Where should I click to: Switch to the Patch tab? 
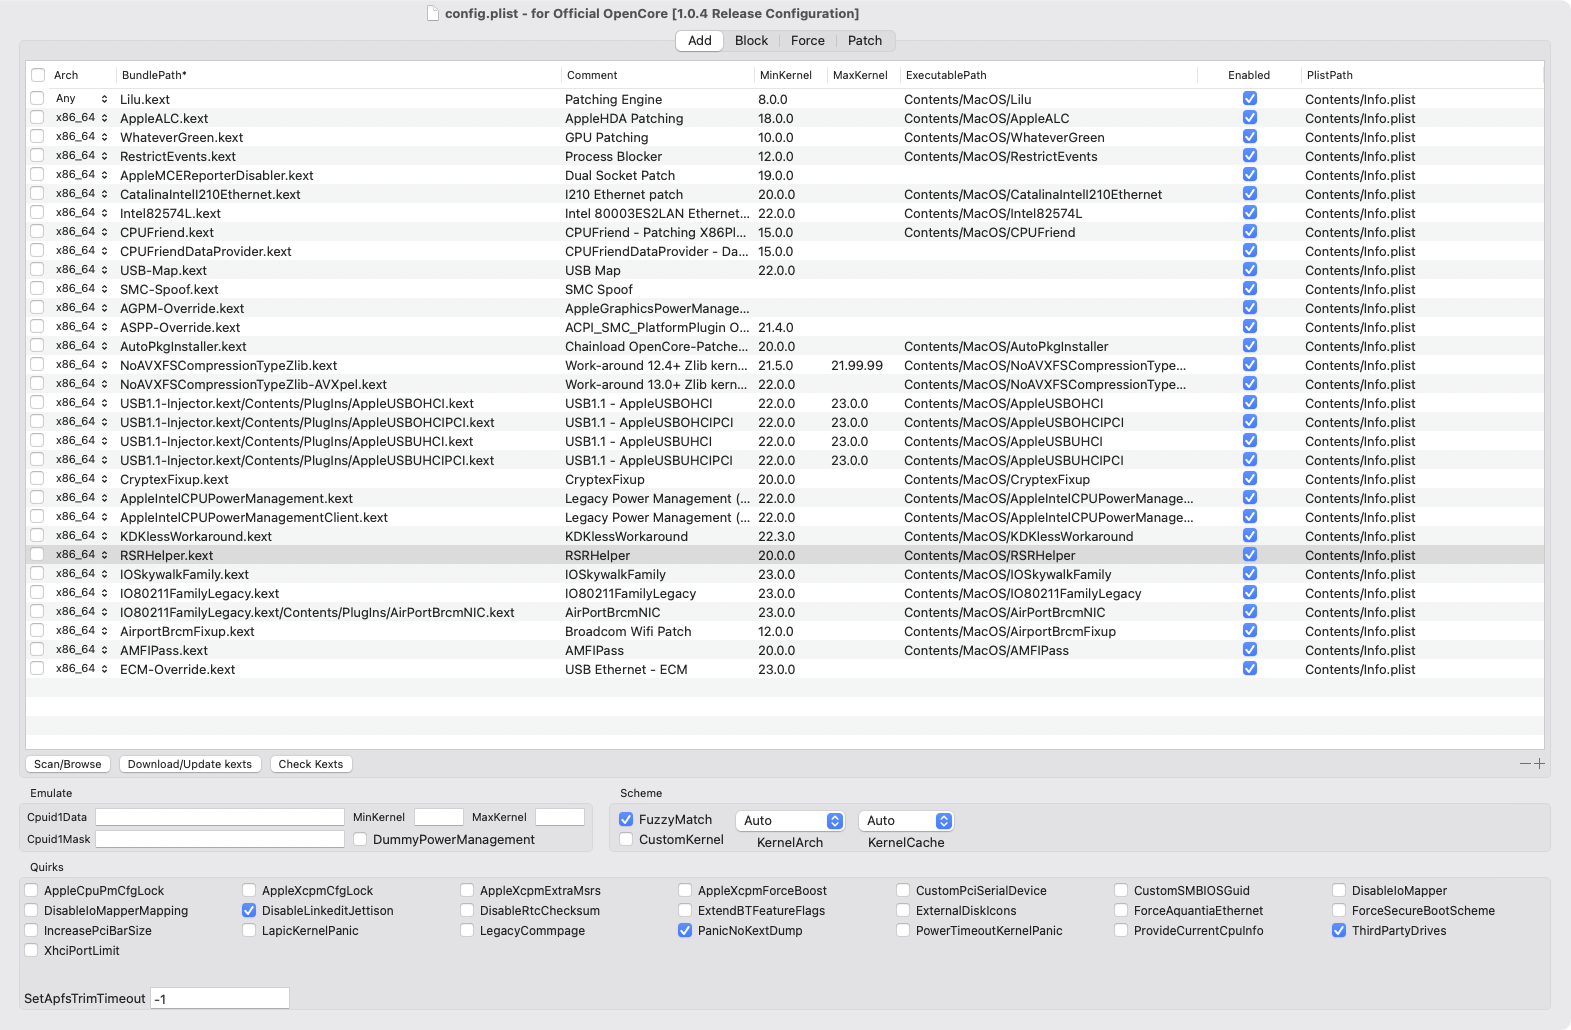coord(865,41)
